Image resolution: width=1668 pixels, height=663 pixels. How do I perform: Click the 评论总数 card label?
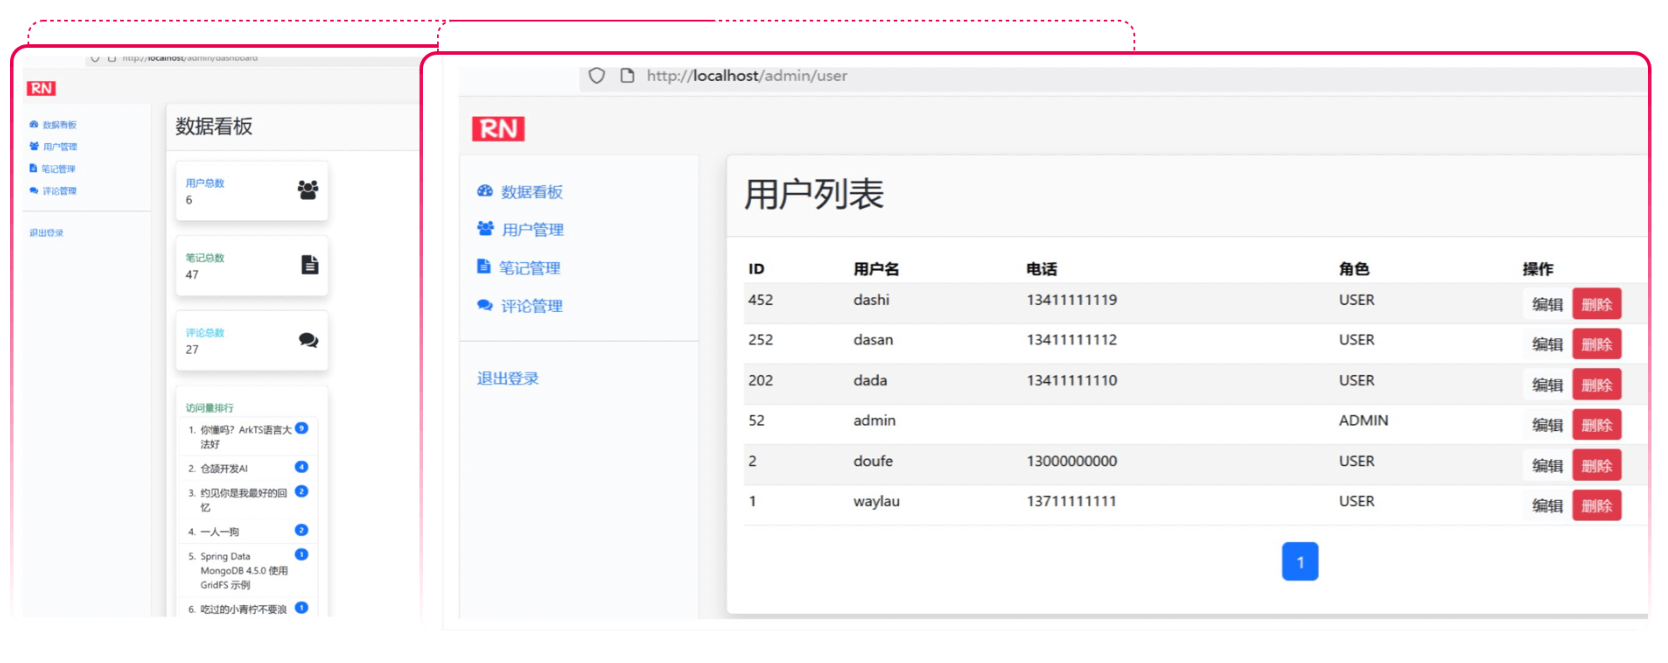click(x=205, y=333)
